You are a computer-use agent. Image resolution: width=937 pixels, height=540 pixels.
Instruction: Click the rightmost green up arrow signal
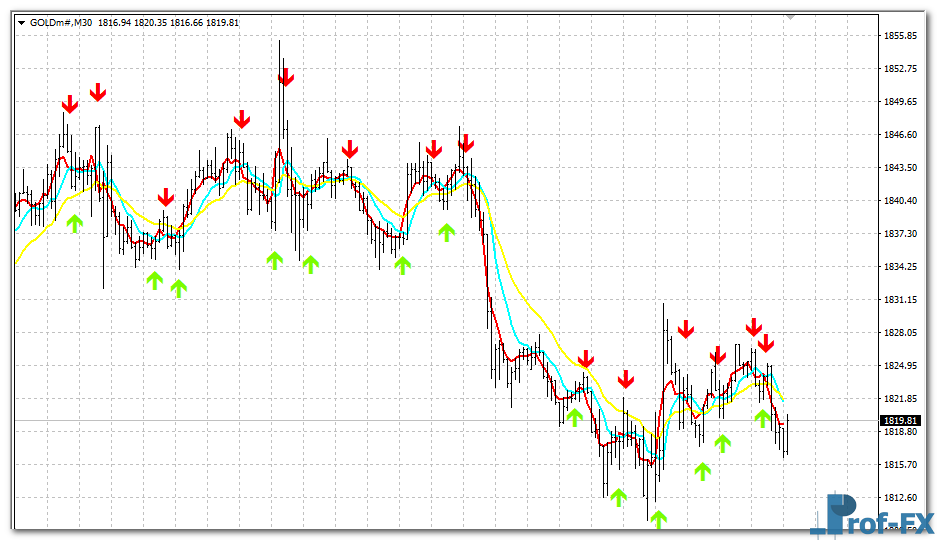tap(763, 417)
